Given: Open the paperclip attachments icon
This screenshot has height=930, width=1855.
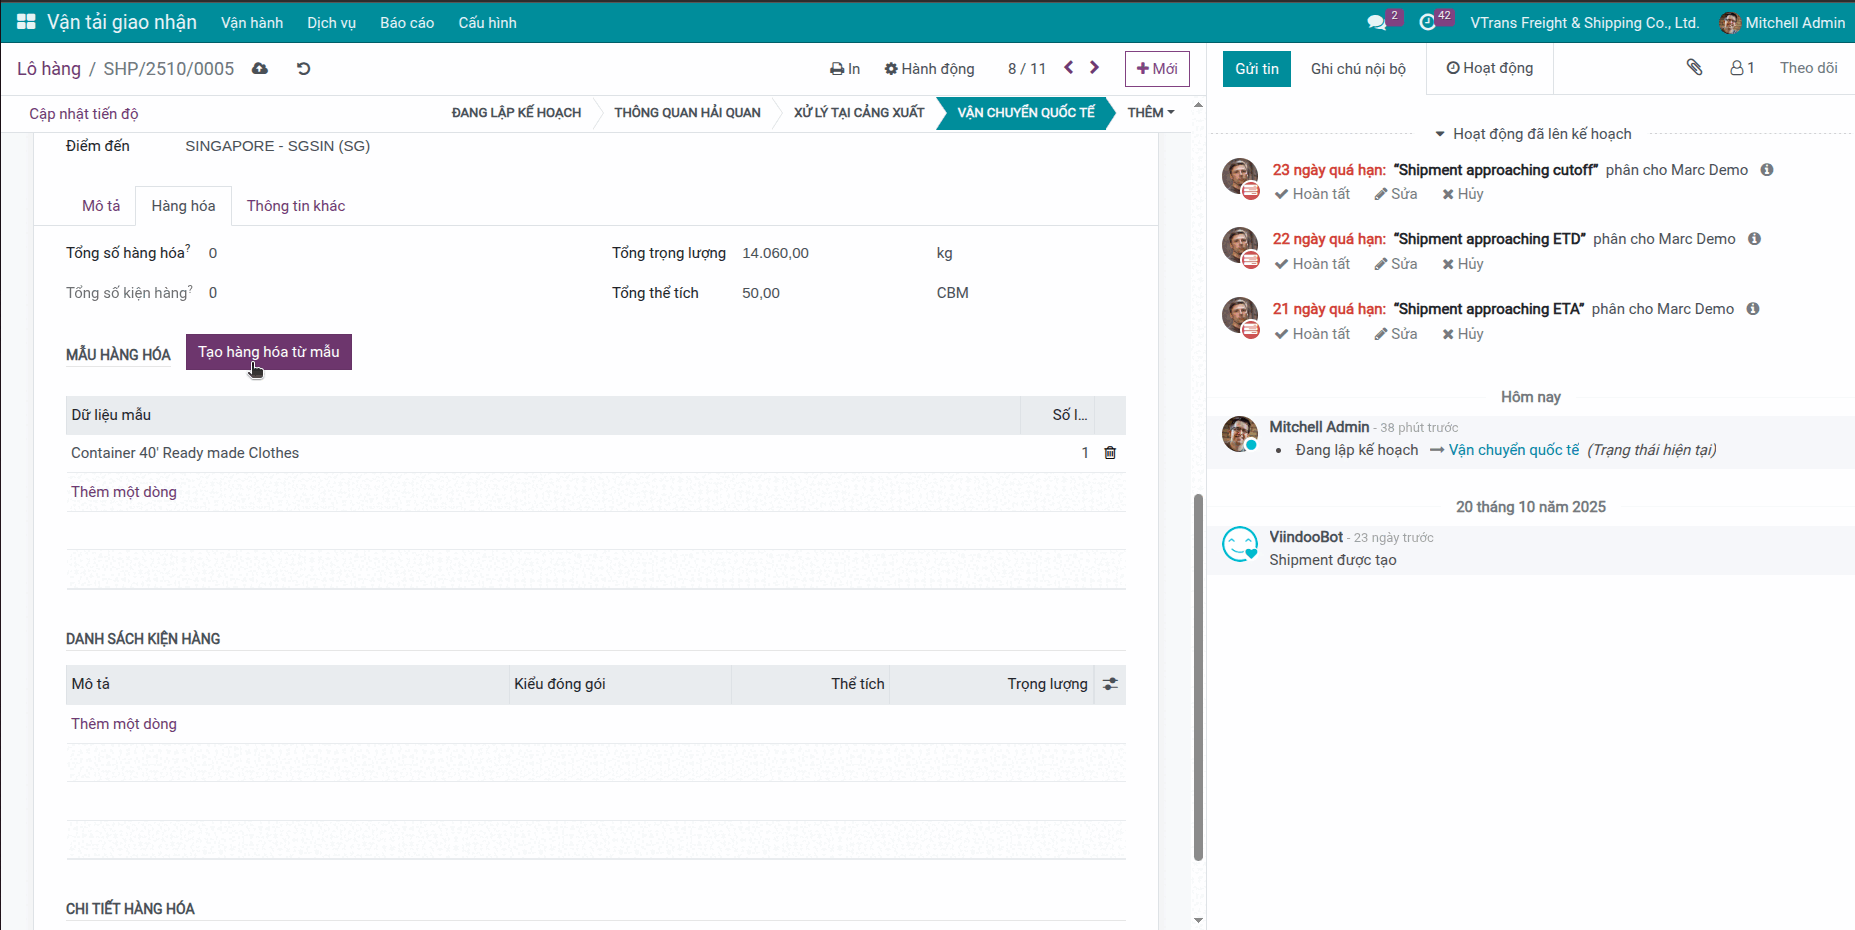Looking at the screenshot, I should tap(1694, 68).
